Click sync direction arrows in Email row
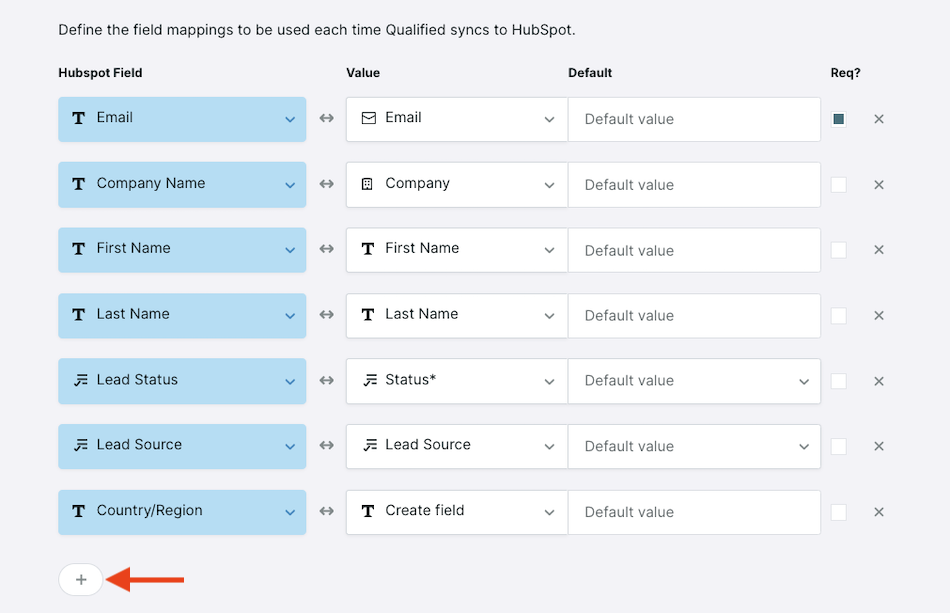The image size is (950, 613). 327,118
